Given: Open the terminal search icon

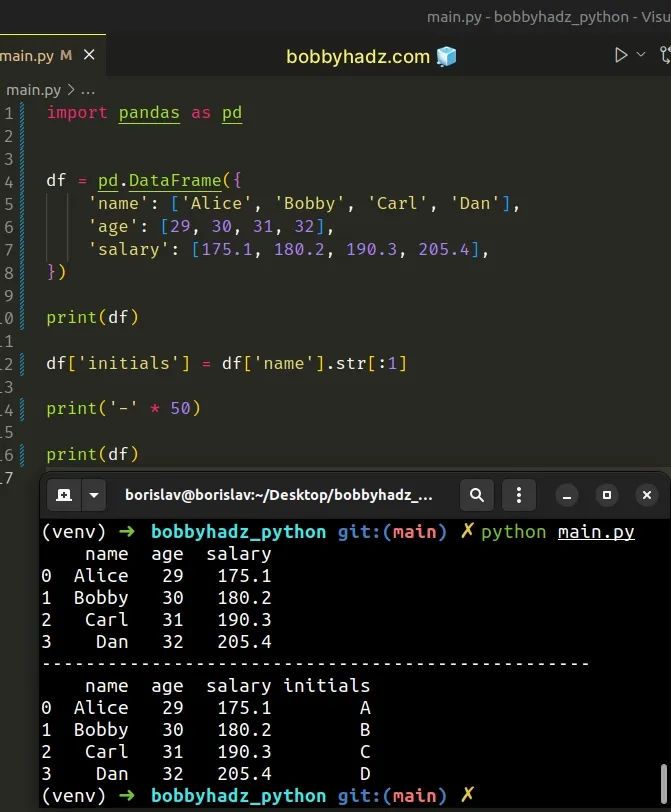Looking at the screenshot, I should [x=477, y=494].
